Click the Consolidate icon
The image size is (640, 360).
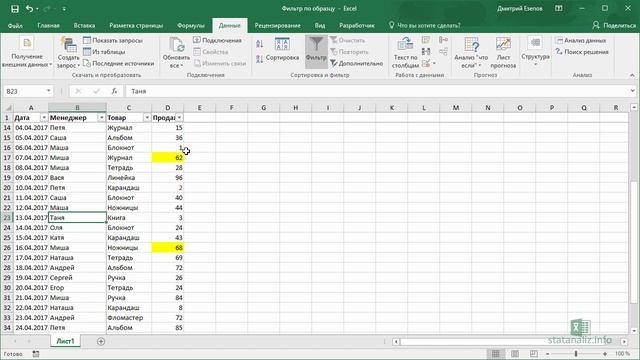(443, 40)
